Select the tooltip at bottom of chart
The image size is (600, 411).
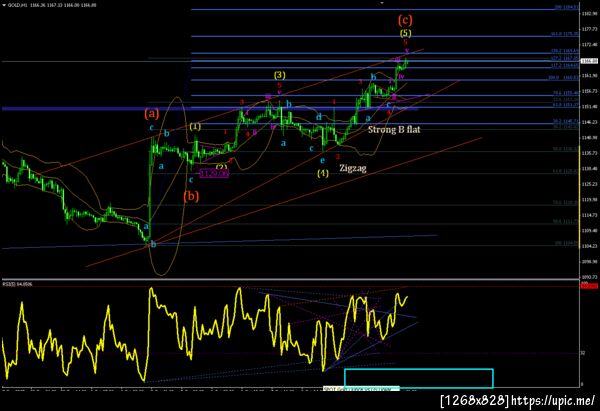(361, 388)
